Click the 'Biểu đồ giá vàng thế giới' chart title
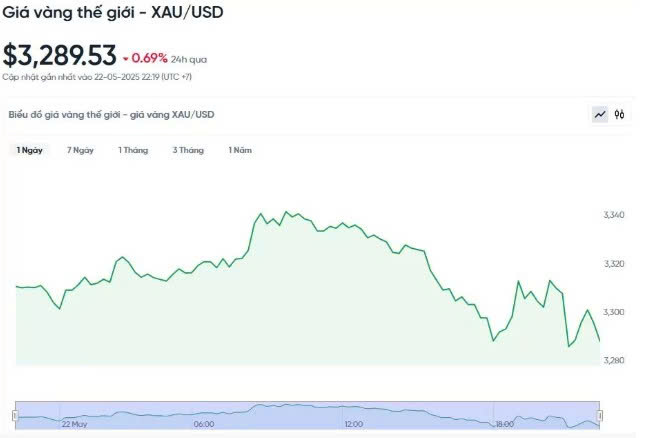 click(111, 115)
